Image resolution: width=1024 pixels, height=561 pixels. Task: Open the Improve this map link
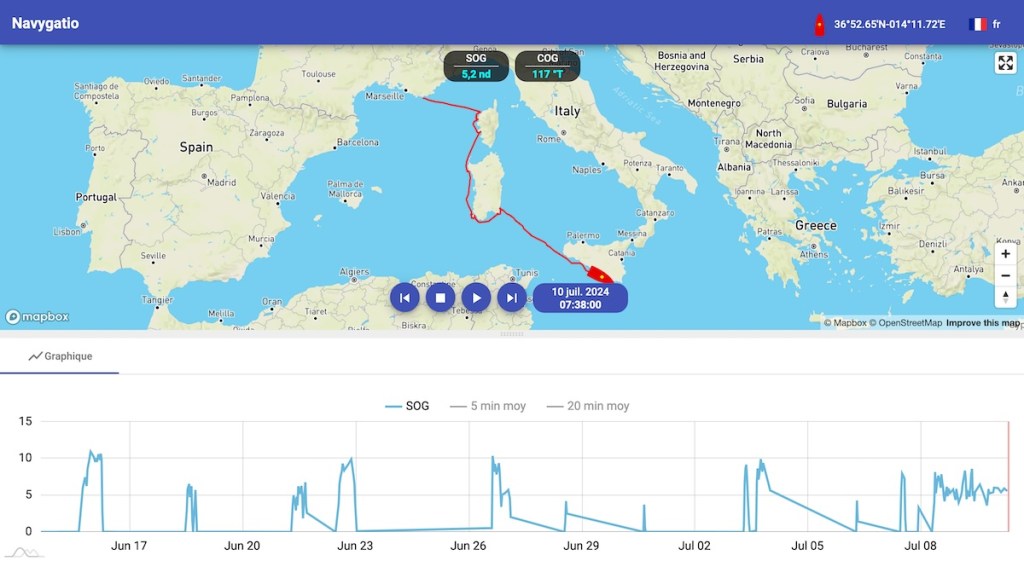[982, 323]
